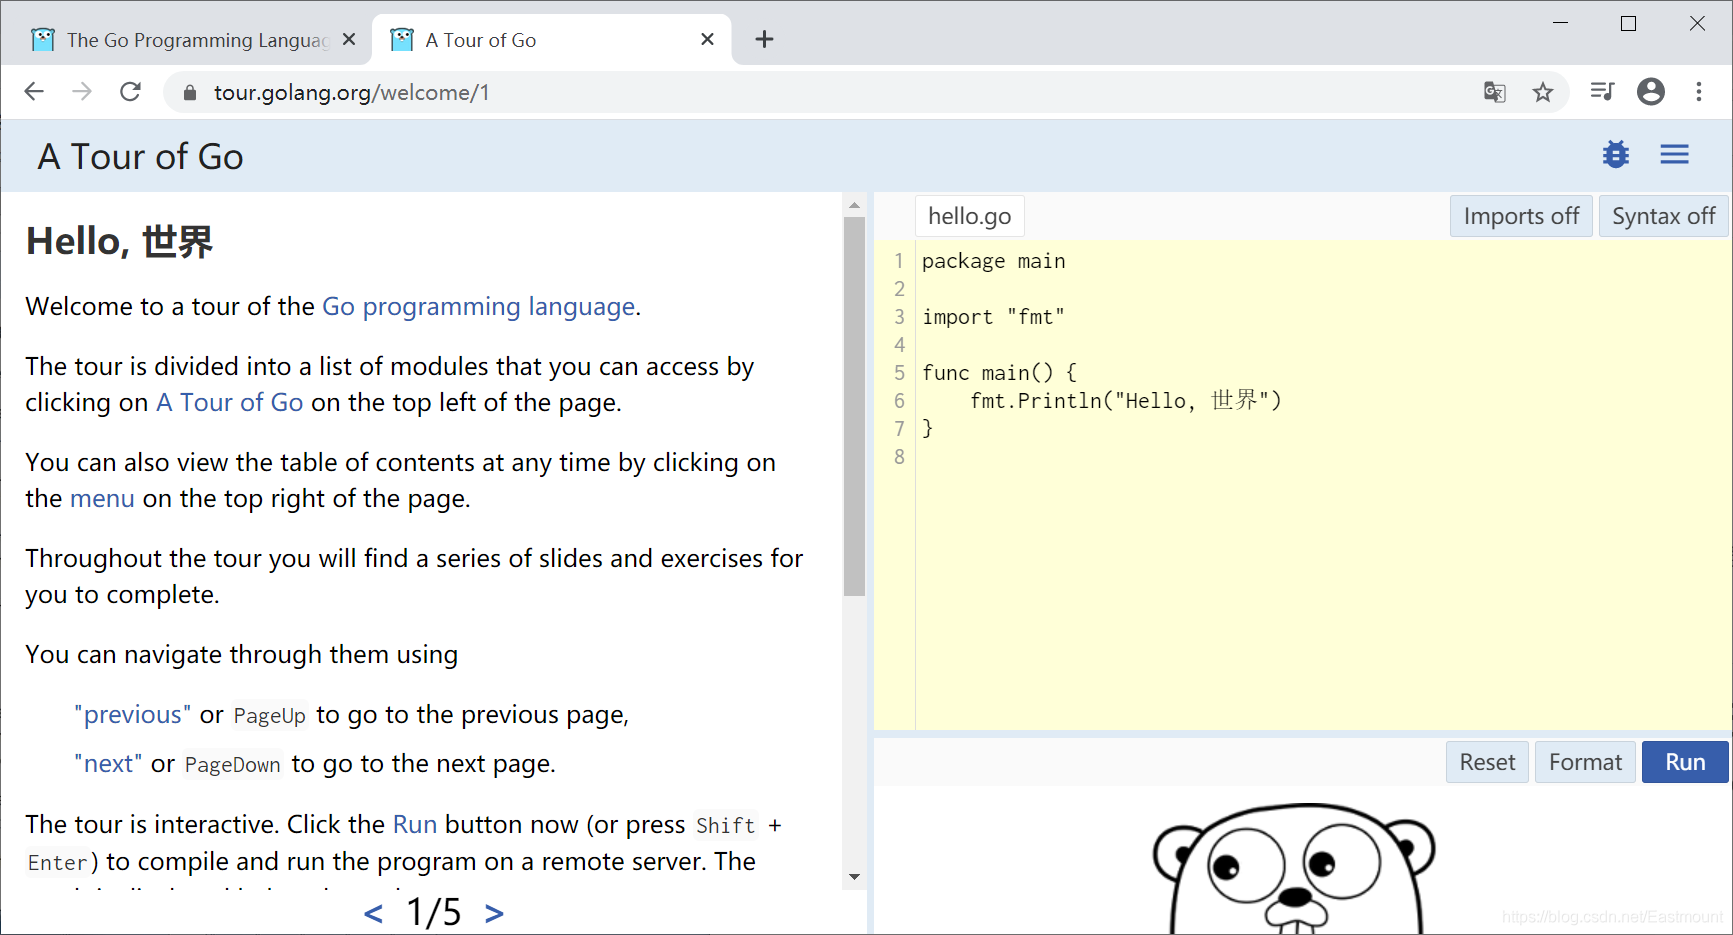Toggle Imports off button
Screen dimensions: 1733x935
click(x=1521, y=216)
